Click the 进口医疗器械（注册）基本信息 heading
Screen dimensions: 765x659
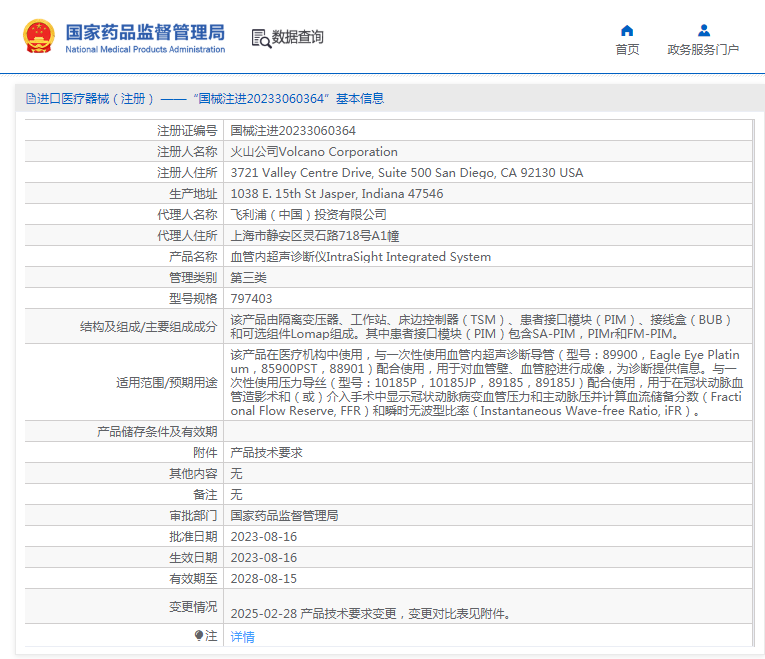(205, 99)
